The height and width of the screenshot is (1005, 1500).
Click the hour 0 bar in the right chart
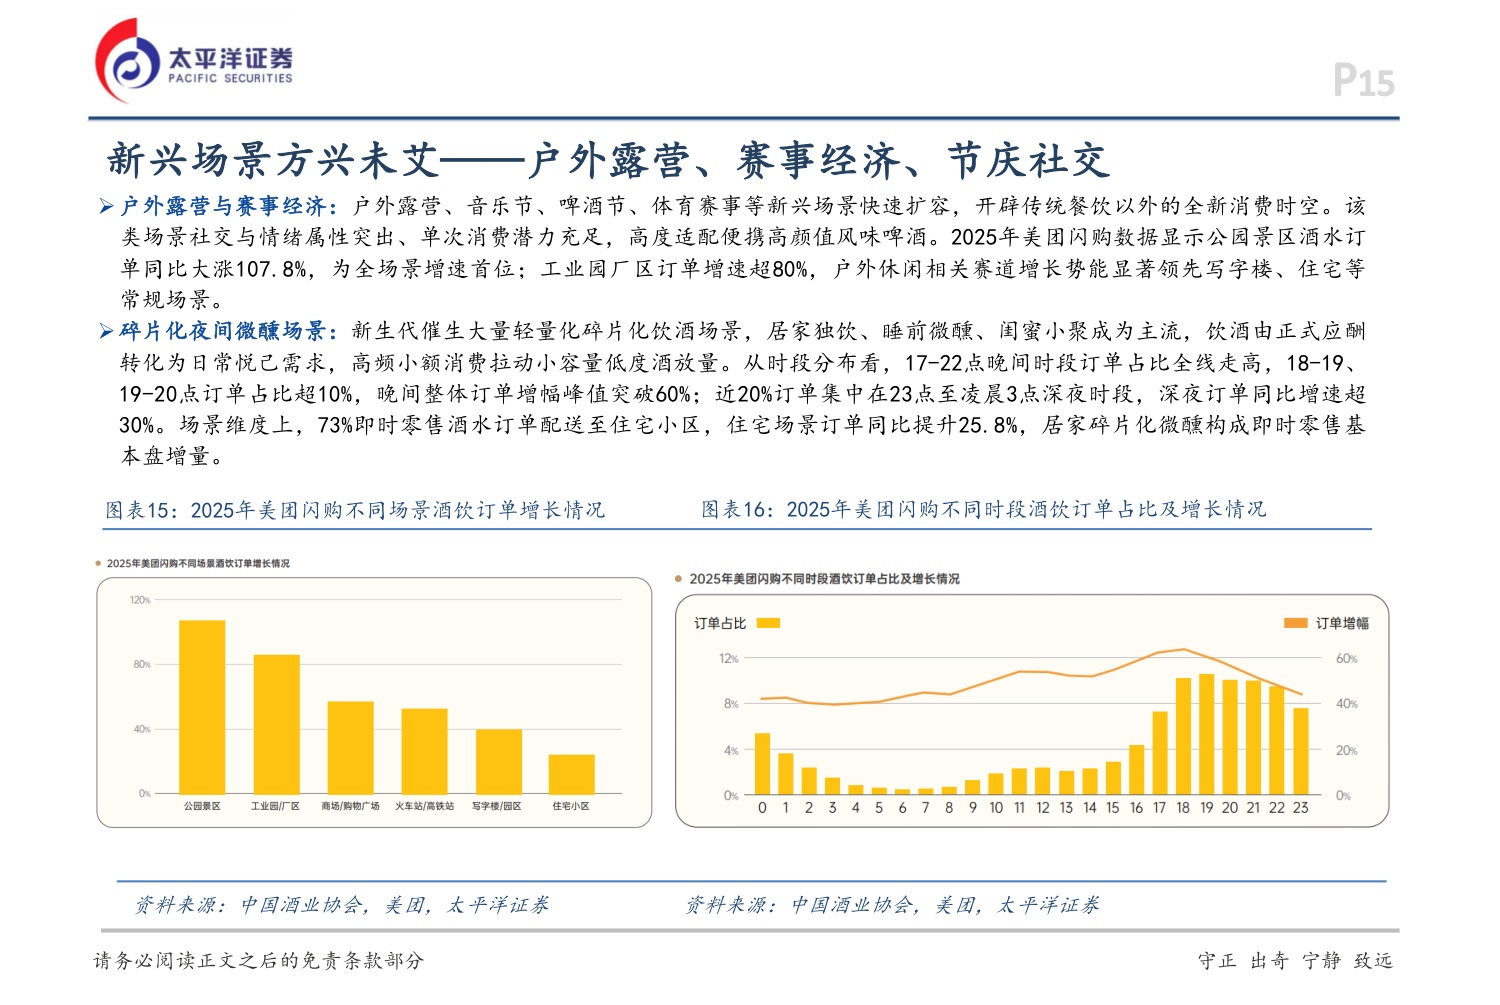[x=762, y=764]
